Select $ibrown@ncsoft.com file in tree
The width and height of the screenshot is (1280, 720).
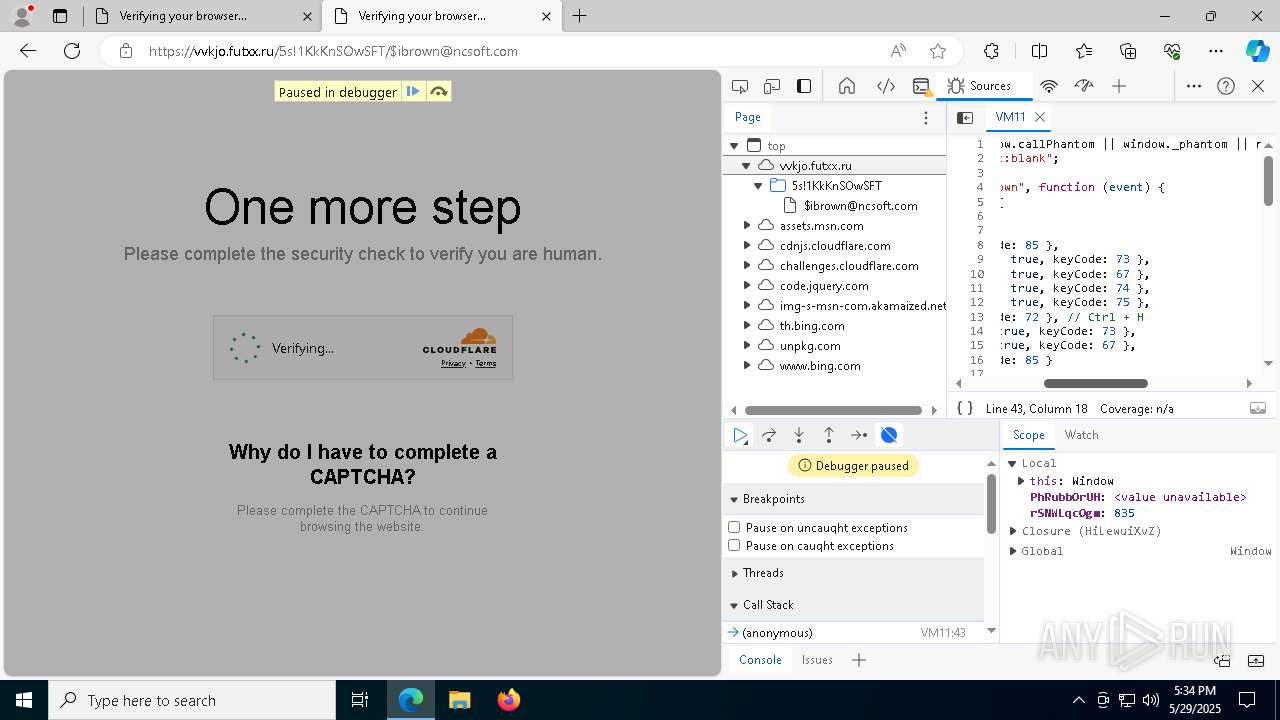(860, 206)
